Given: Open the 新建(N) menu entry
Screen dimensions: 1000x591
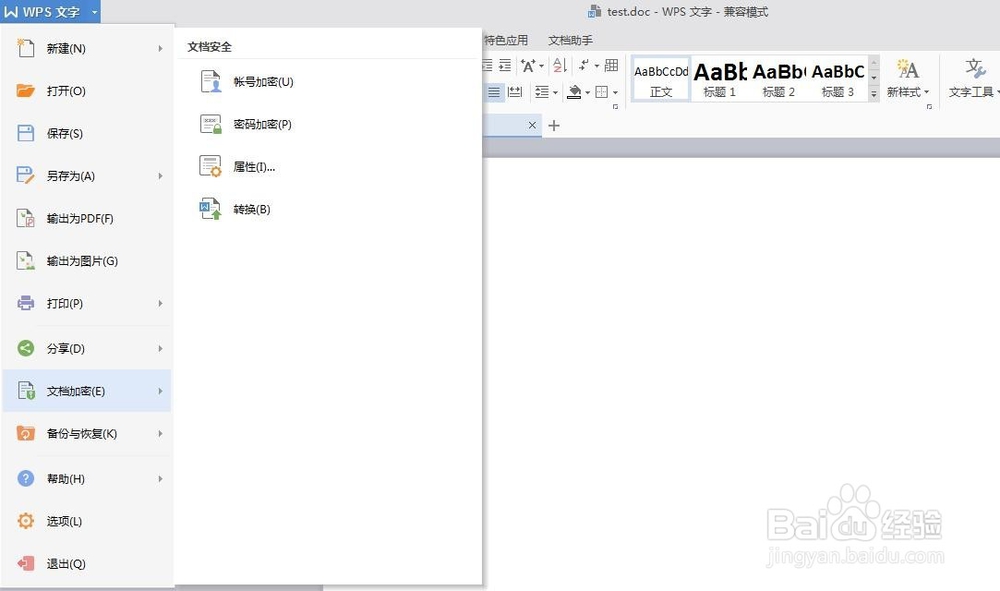Looking at the screenshot, I should click(x=87, y=48).
